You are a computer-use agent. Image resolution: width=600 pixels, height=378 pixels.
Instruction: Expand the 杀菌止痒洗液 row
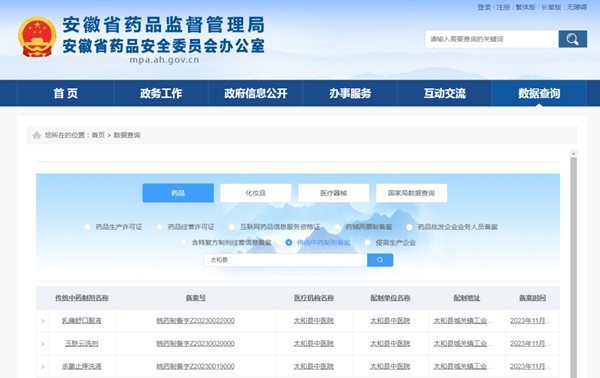pyautogui.click(x=42, y=367)
